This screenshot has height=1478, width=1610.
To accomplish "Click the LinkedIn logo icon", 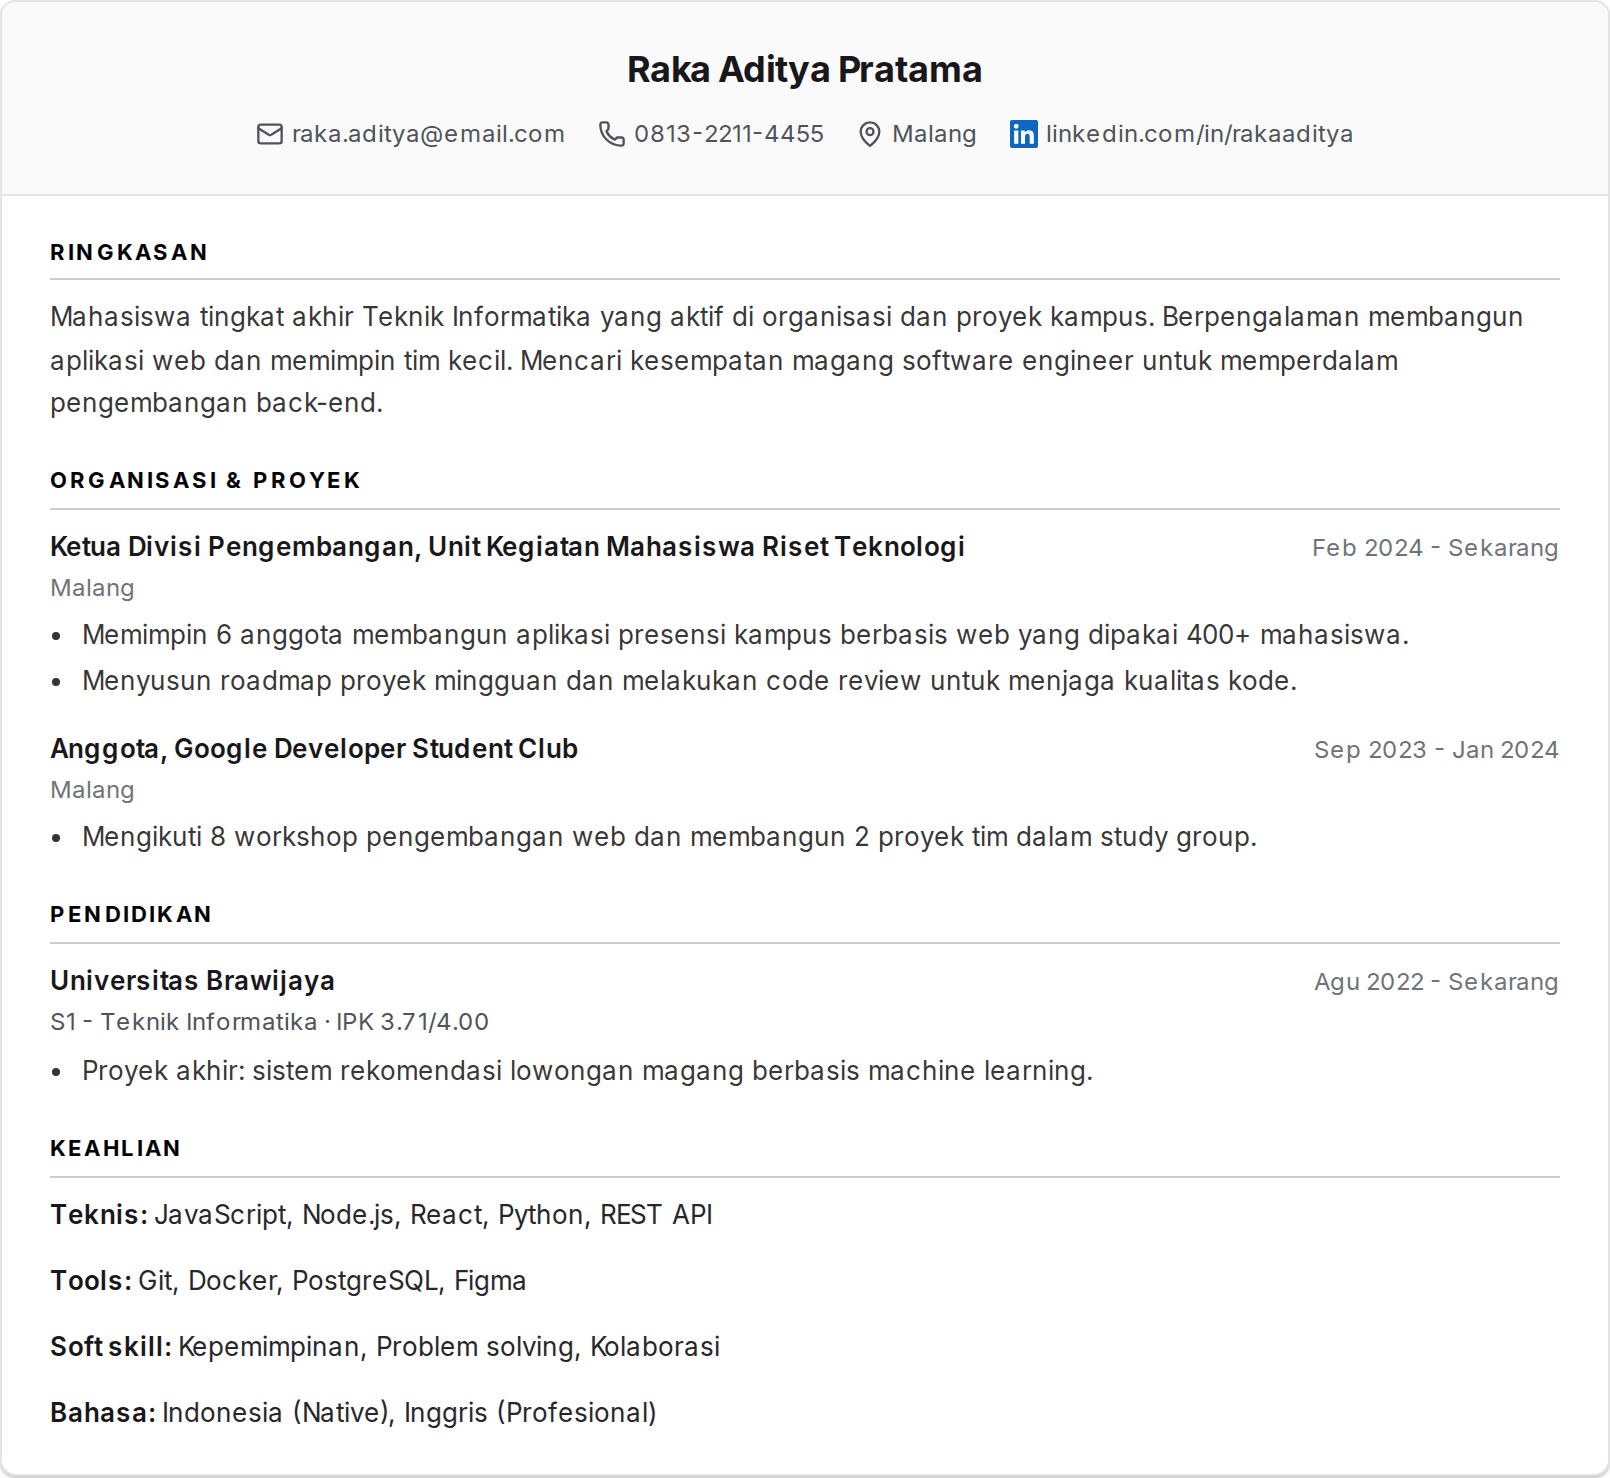I will (x=1023, y=134).
